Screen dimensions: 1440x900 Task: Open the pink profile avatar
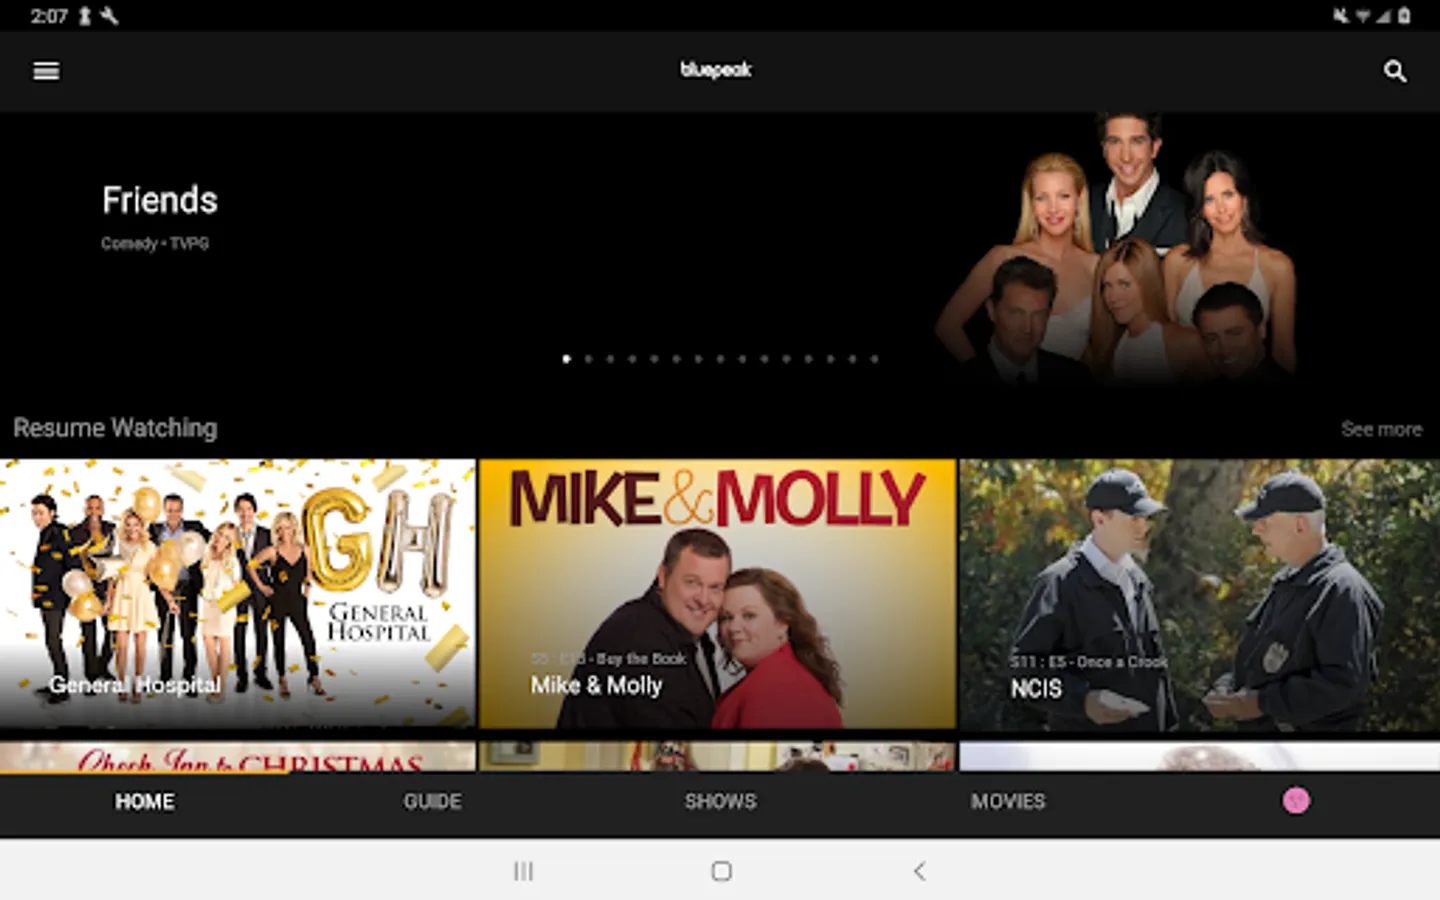coord(1296,800)
